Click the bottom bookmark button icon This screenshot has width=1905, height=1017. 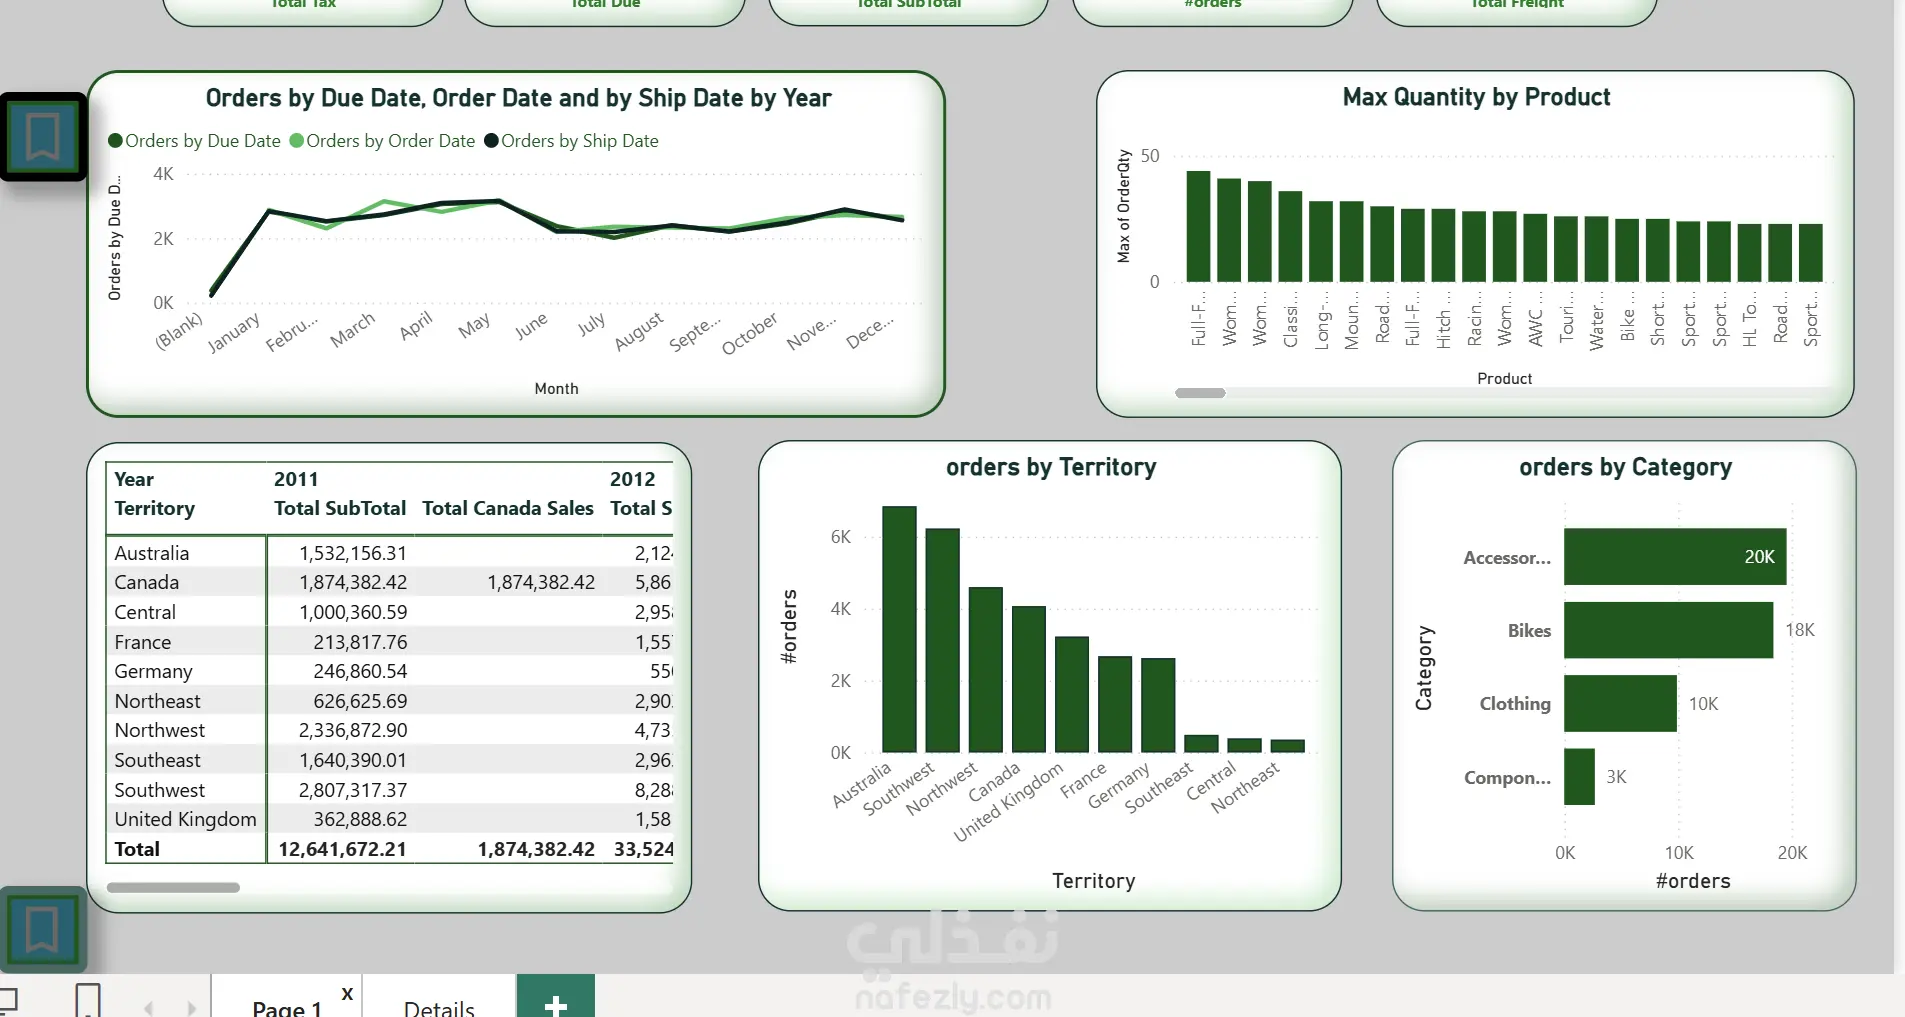42,929
